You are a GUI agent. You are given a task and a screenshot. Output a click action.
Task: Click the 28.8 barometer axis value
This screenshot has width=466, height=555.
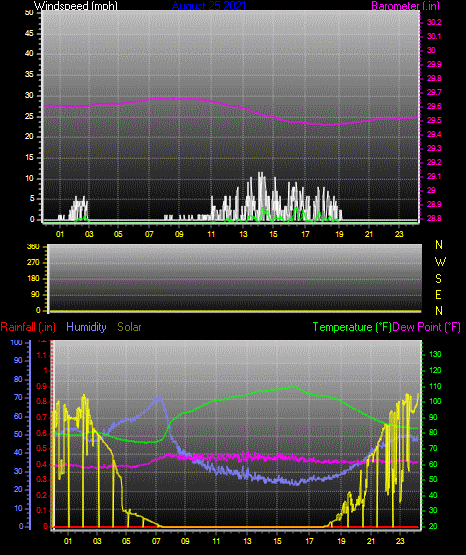tap(434, 218)
